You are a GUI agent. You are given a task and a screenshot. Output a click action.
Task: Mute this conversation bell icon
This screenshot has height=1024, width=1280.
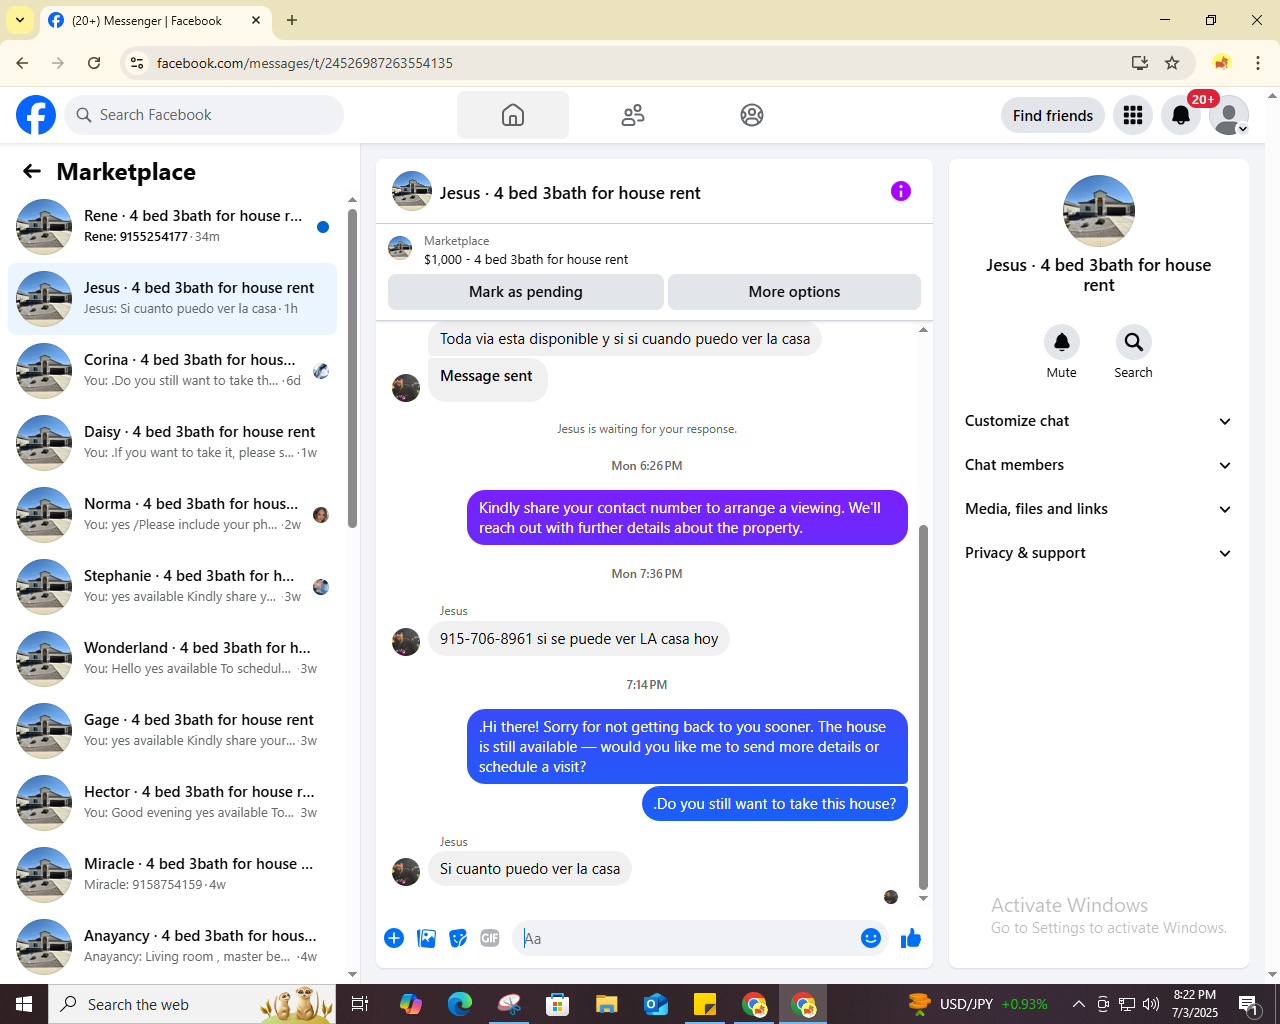point(1062,342)
